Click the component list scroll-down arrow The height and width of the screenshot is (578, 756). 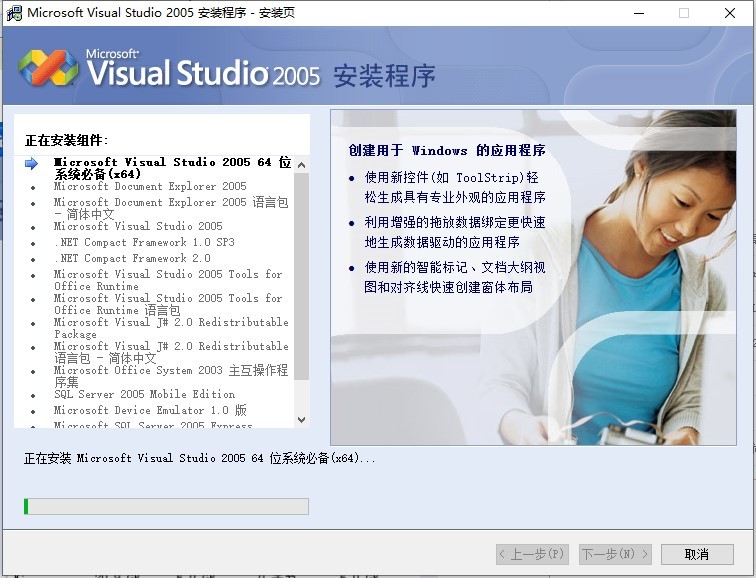pyautogui.click(x=302, y=420)
